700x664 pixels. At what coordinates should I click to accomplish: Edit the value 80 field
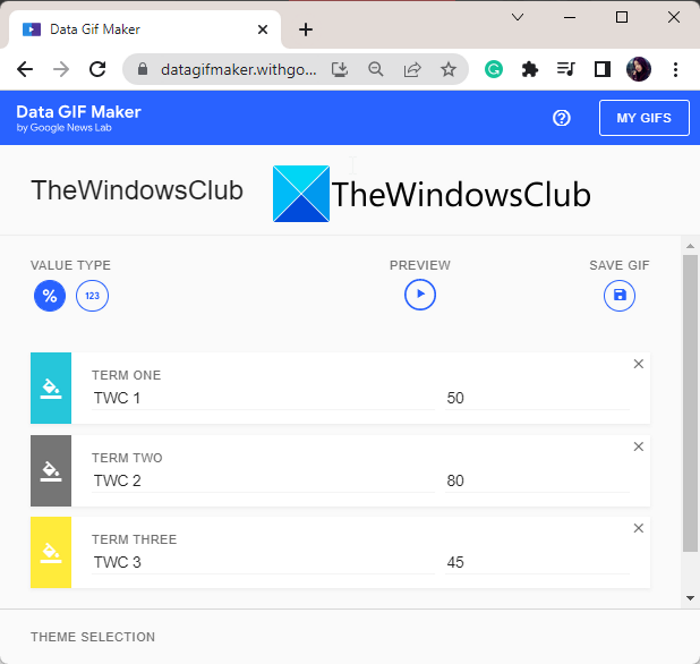point(537,481)
